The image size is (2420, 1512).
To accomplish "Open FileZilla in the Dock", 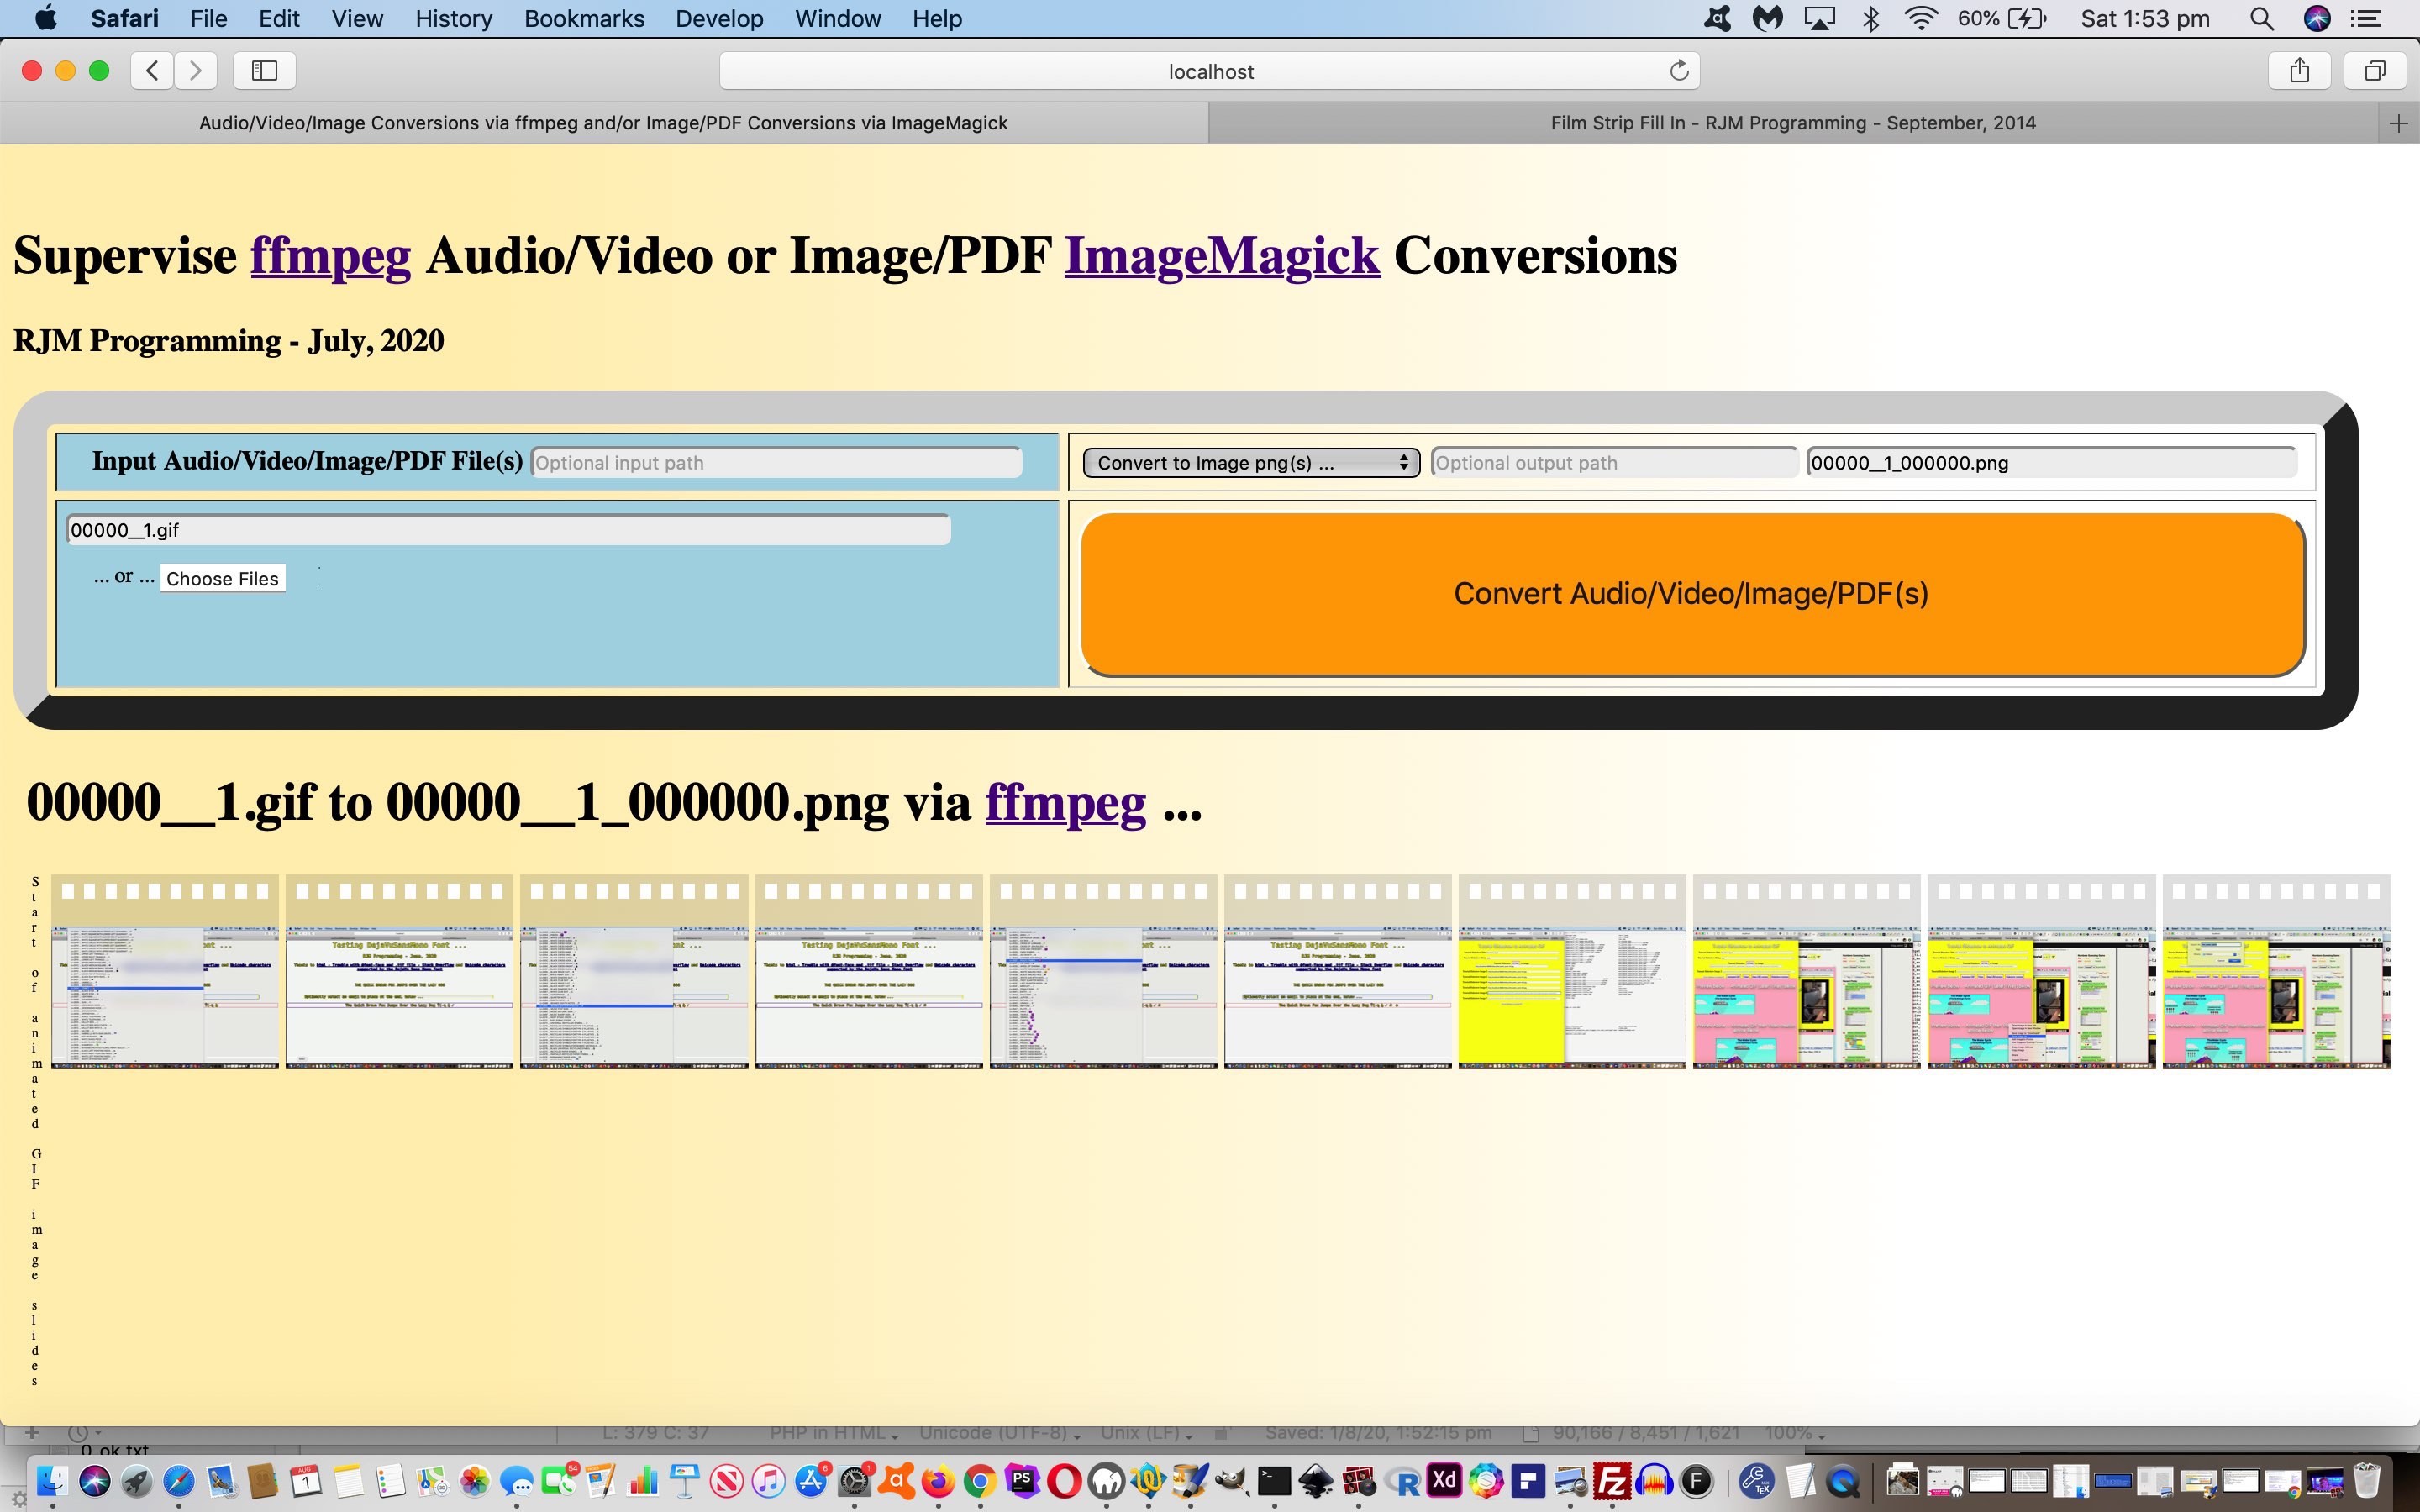I will (1612, 1481).
